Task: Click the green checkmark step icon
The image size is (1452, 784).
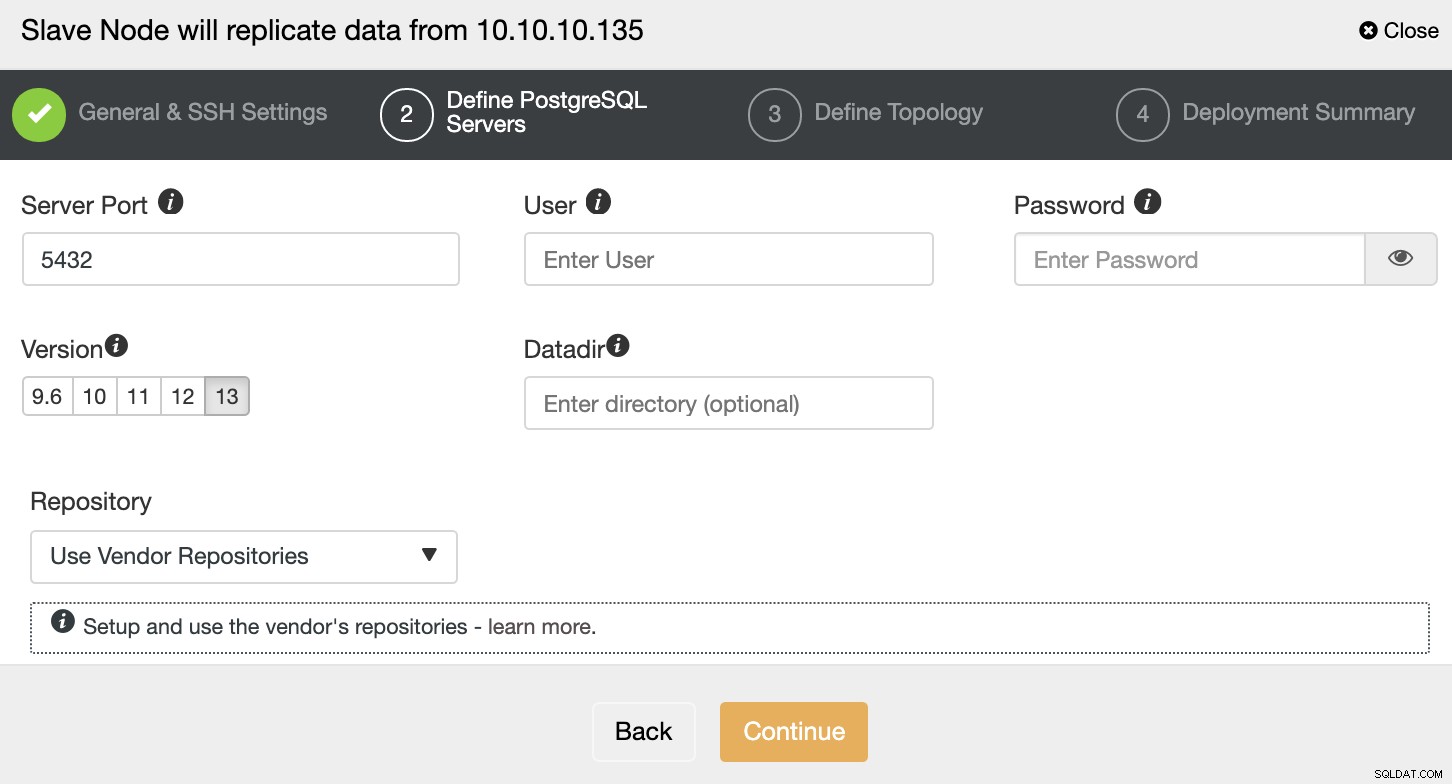Action: click(39, 115)
